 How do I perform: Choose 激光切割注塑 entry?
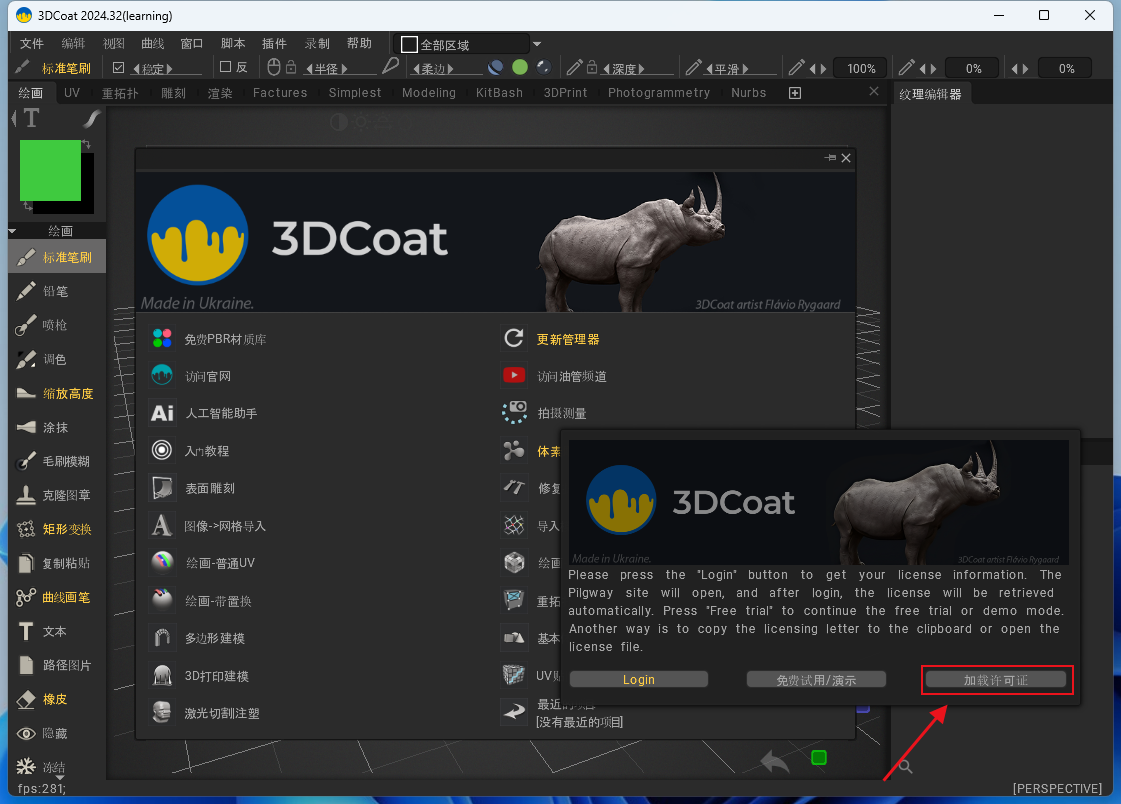point(205,713)
